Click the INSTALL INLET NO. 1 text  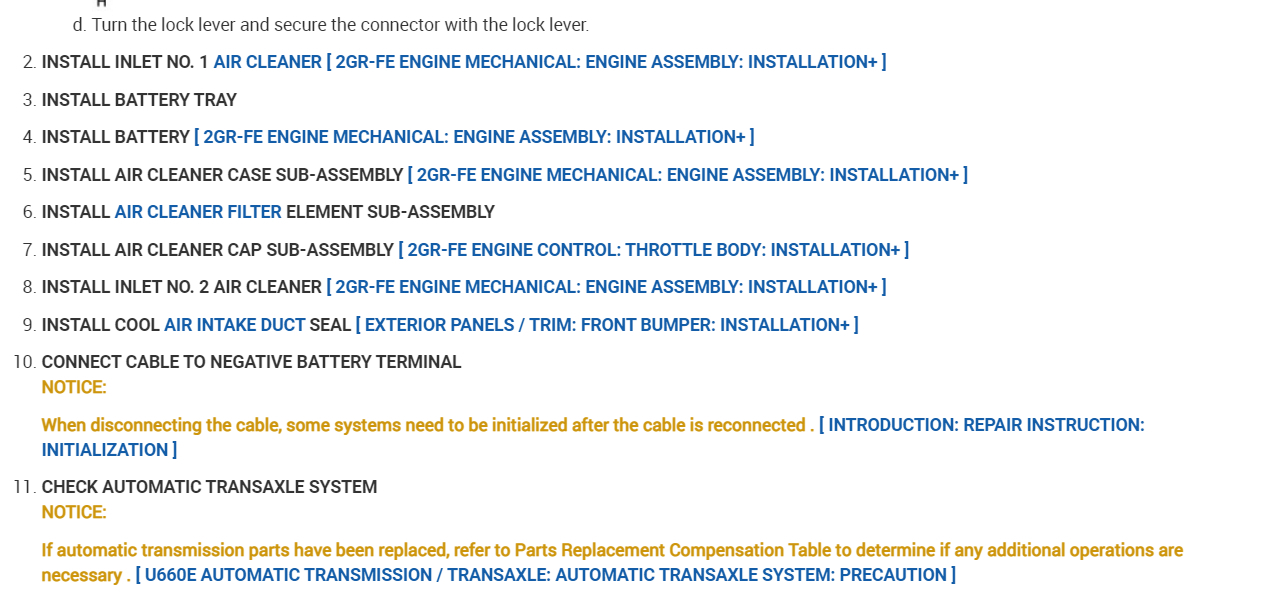125,62
